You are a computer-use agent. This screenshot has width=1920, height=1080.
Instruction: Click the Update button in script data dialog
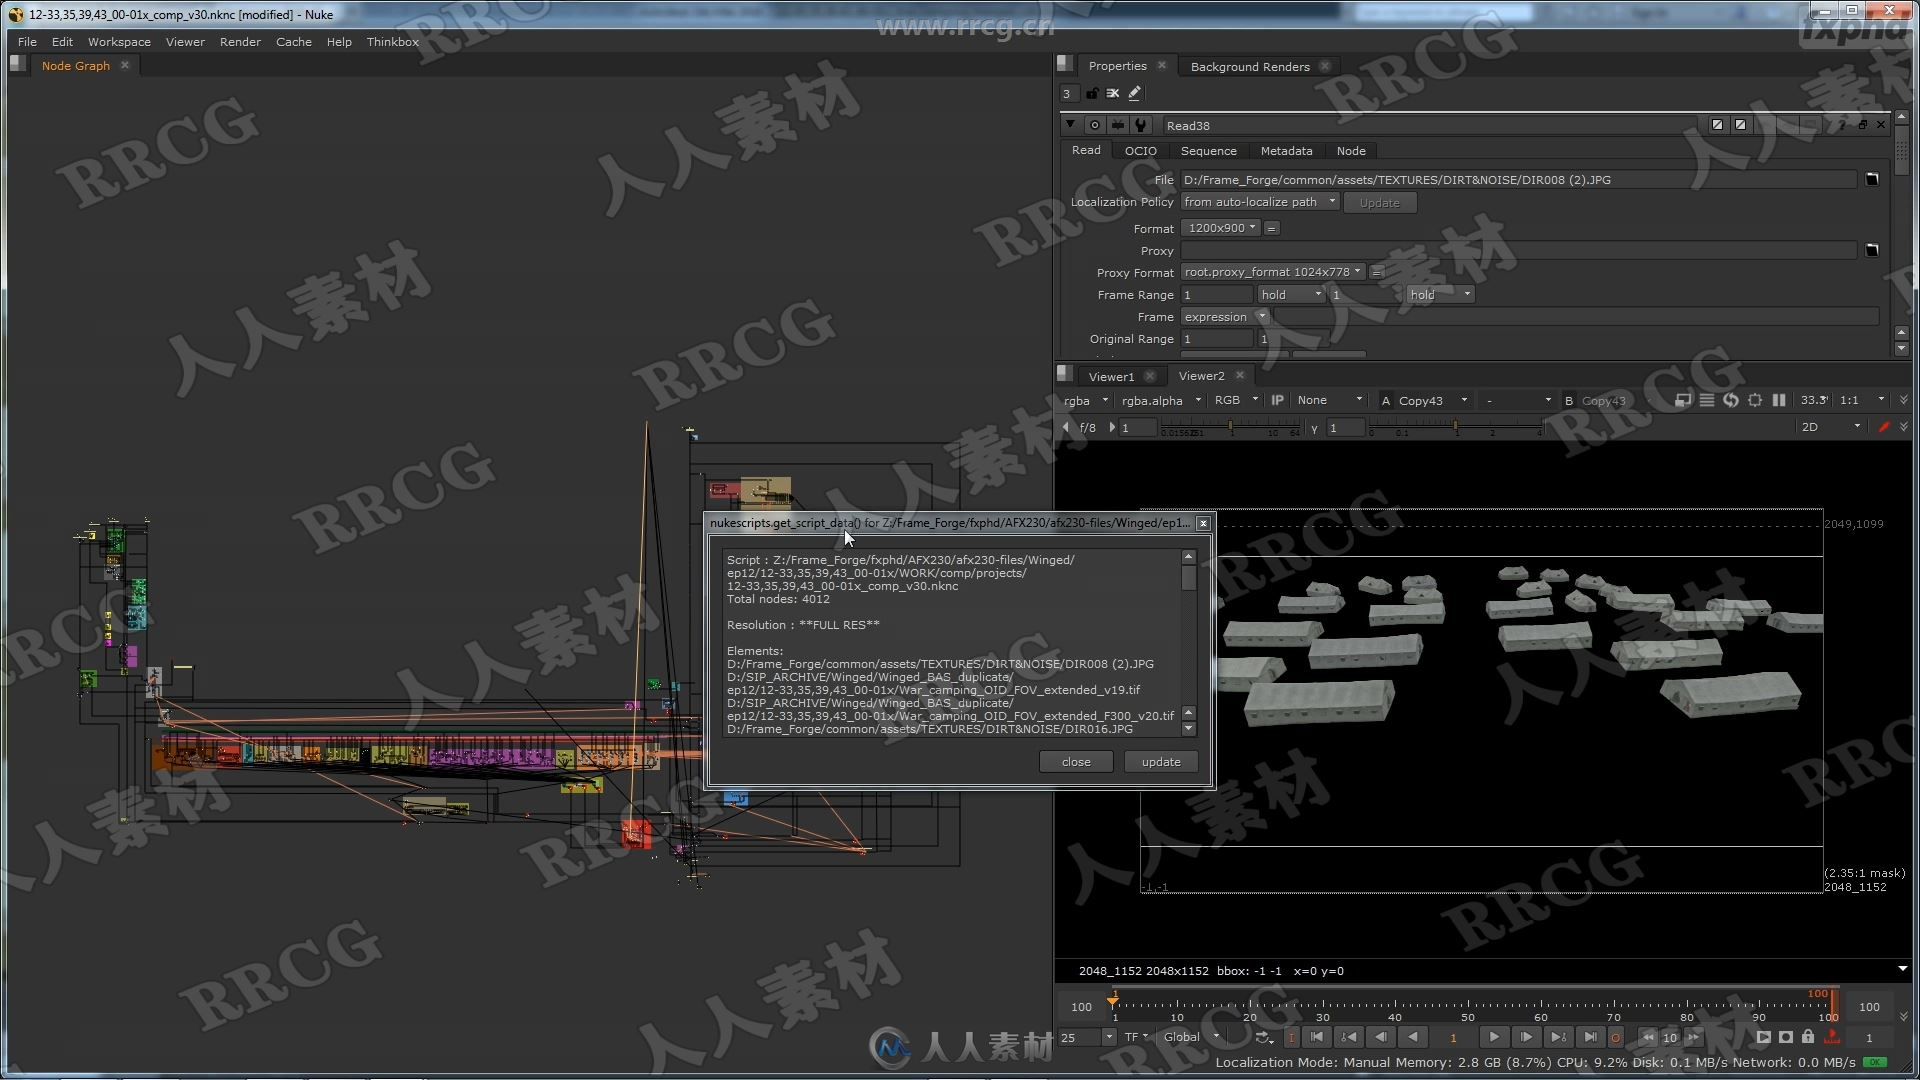(1159, 761)
